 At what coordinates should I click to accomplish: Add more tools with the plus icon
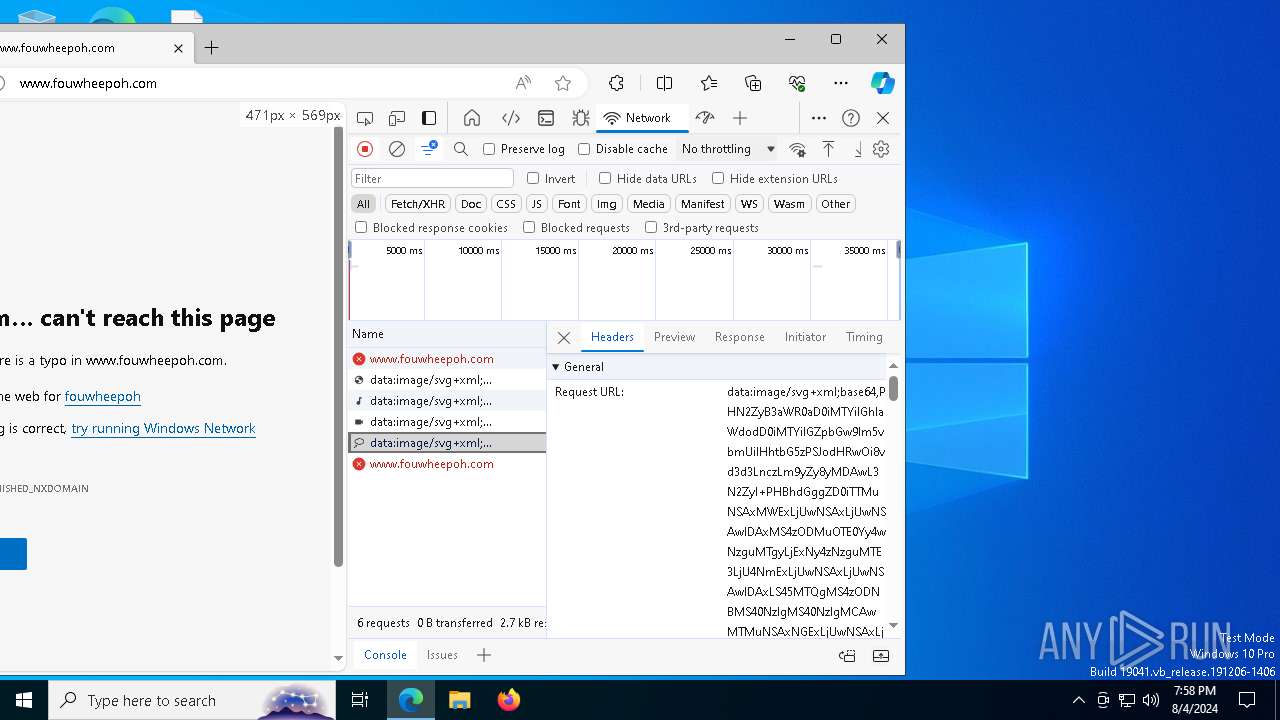tap(740, 118)
